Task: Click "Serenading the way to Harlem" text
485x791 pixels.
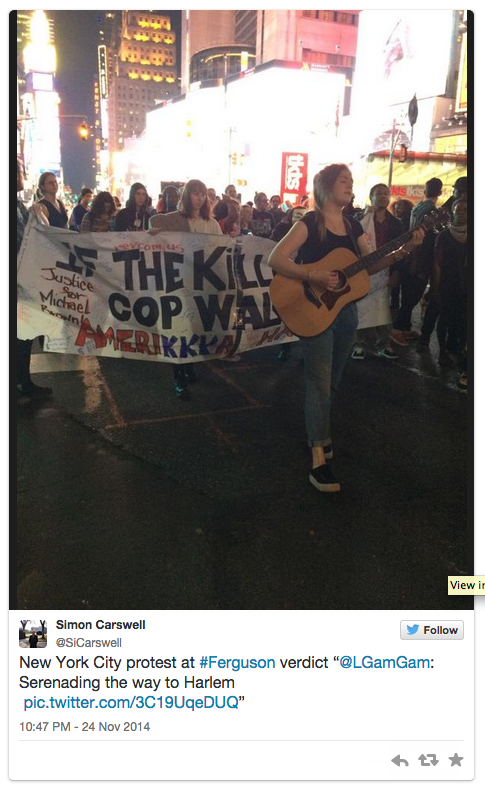Action: pyautogui.click(x=127, y=682)
